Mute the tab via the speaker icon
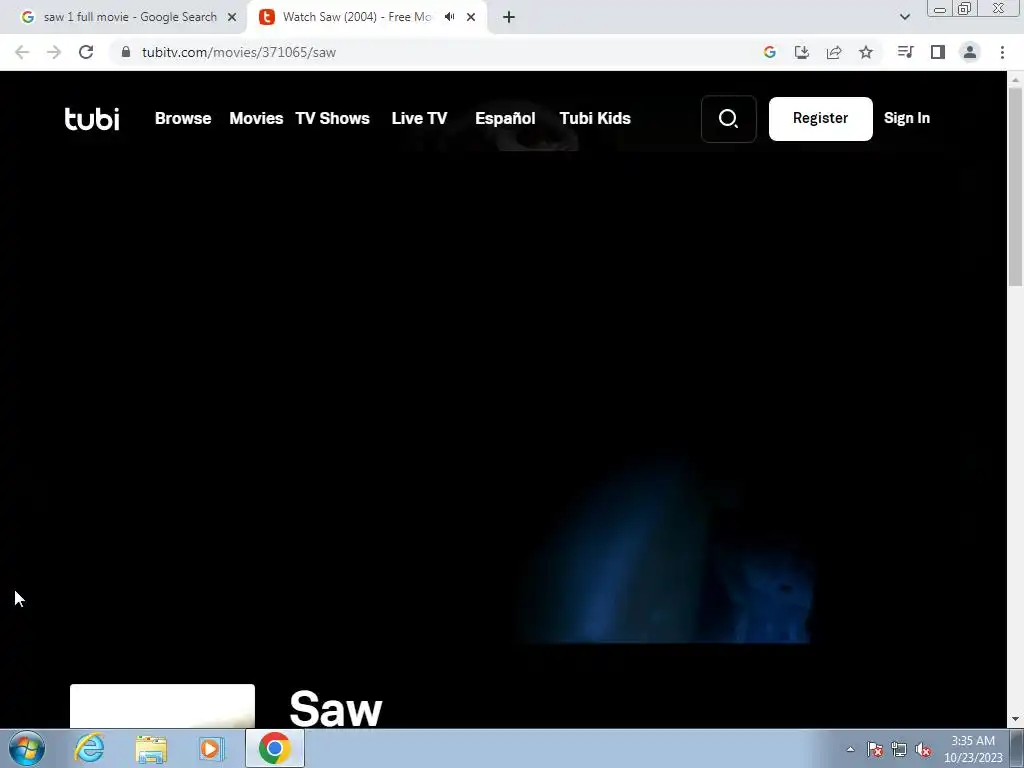The image size is (1024, 768). click(x=449, y=17)
